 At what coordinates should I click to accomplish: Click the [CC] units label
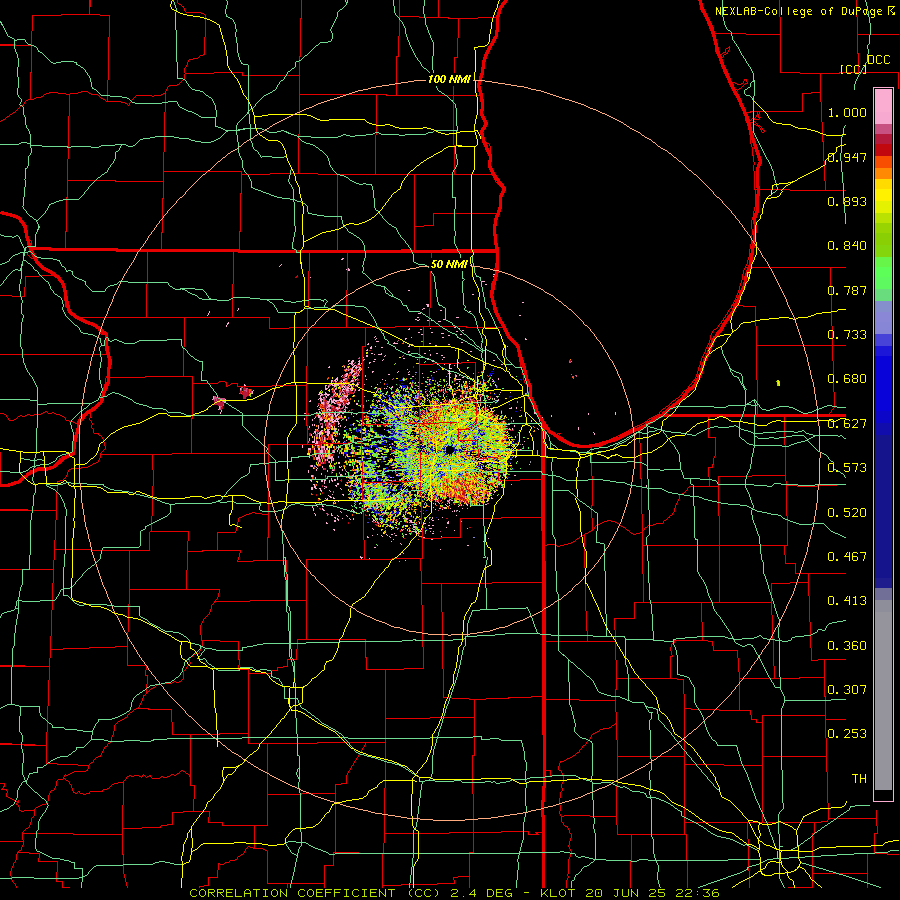[x=852, y=69]
